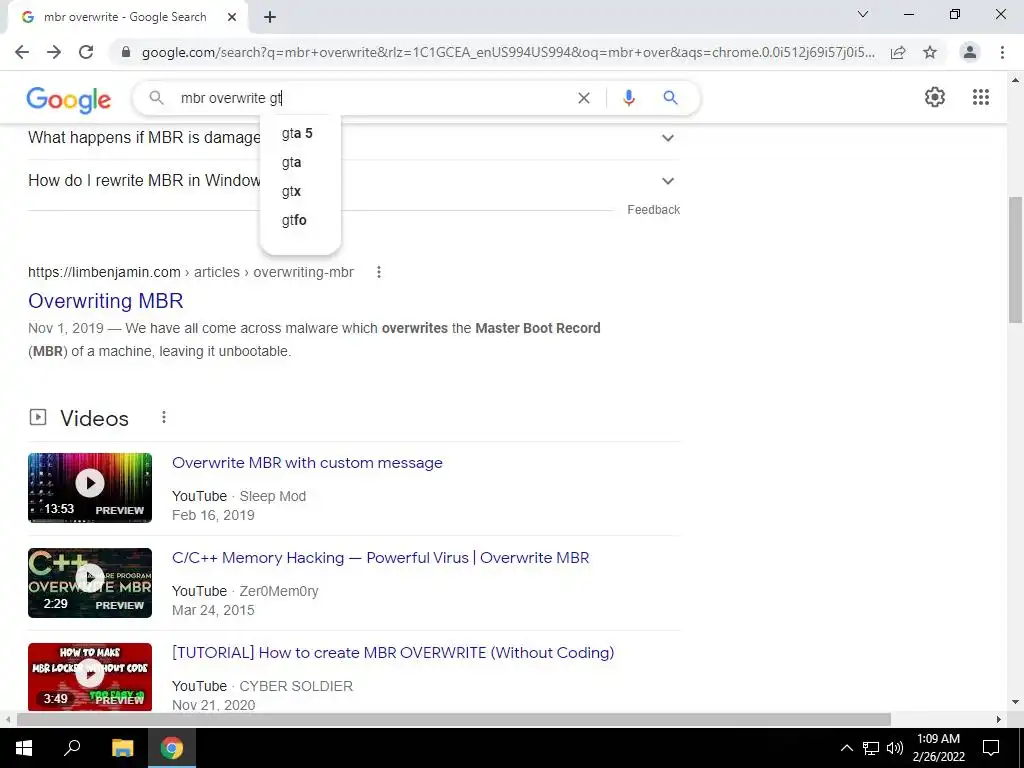Open new tab with plus button

[270, 18]
